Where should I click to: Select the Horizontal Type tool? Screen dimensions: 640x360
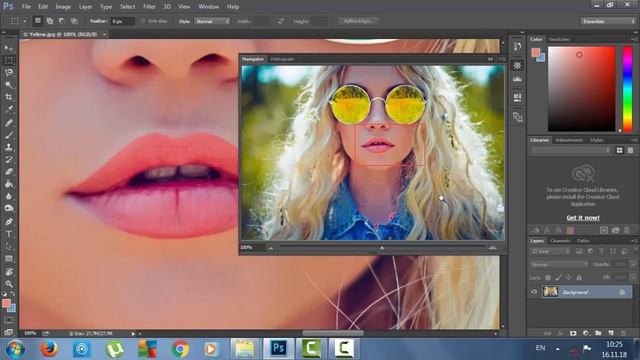[9, 234]
